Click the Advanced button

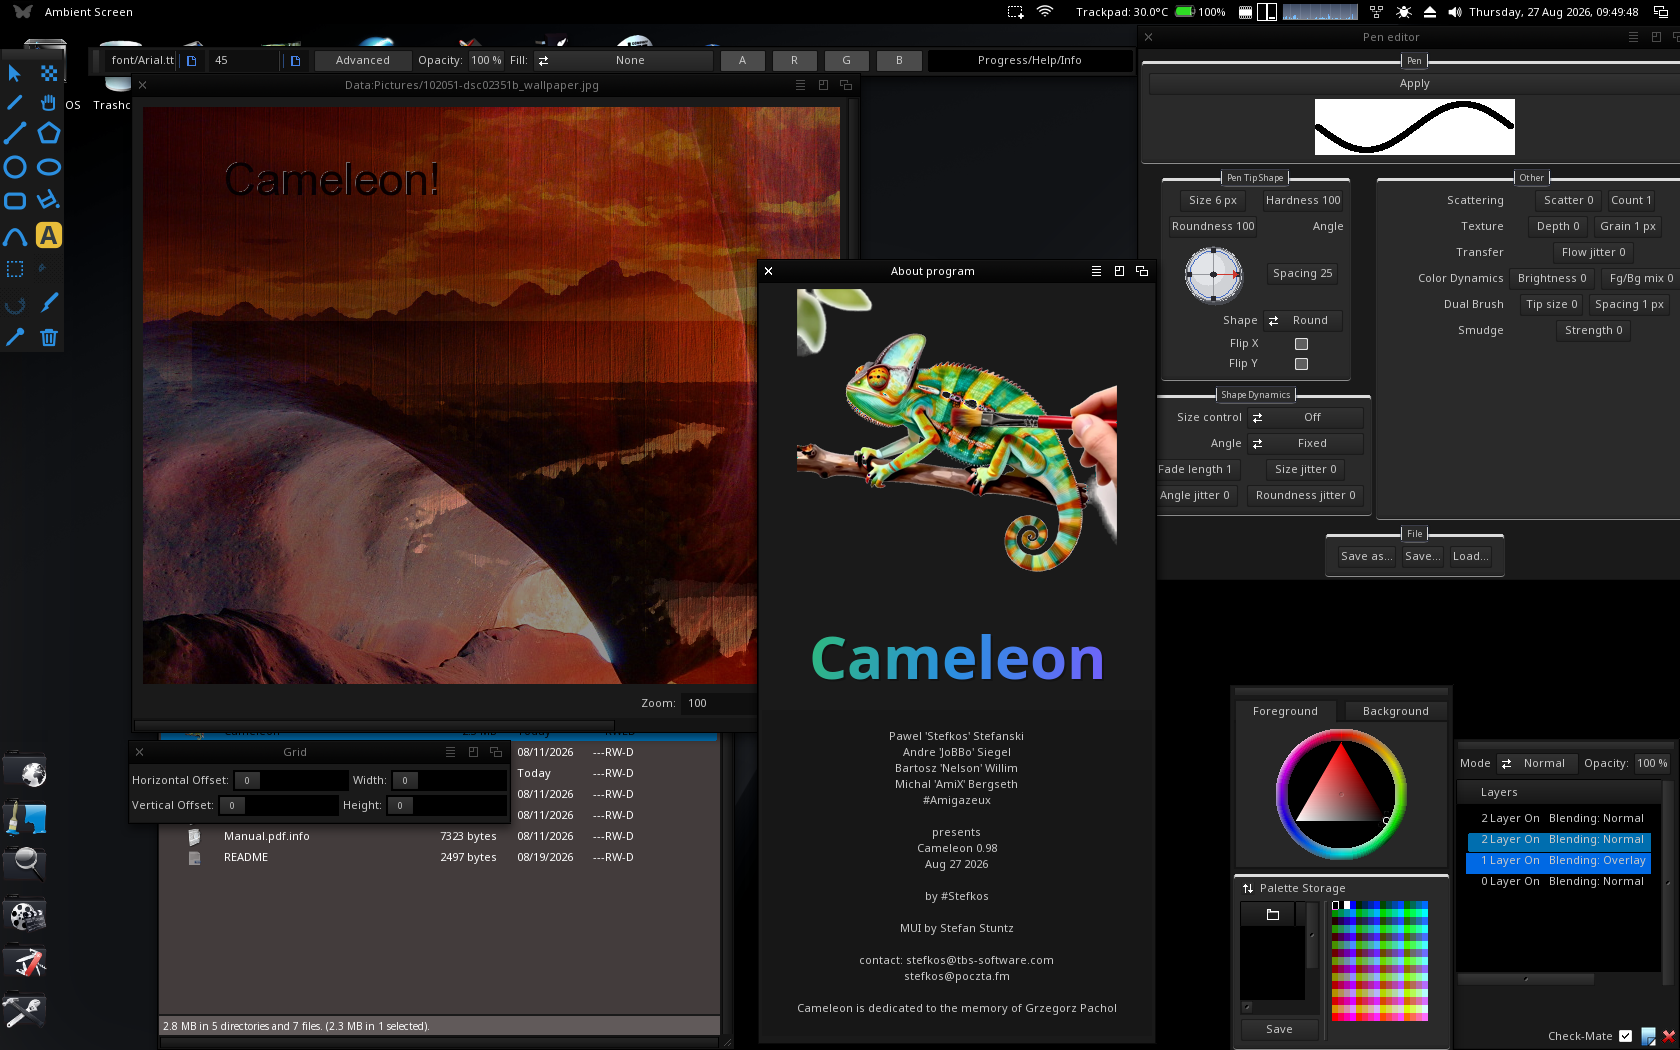point(362,60)
